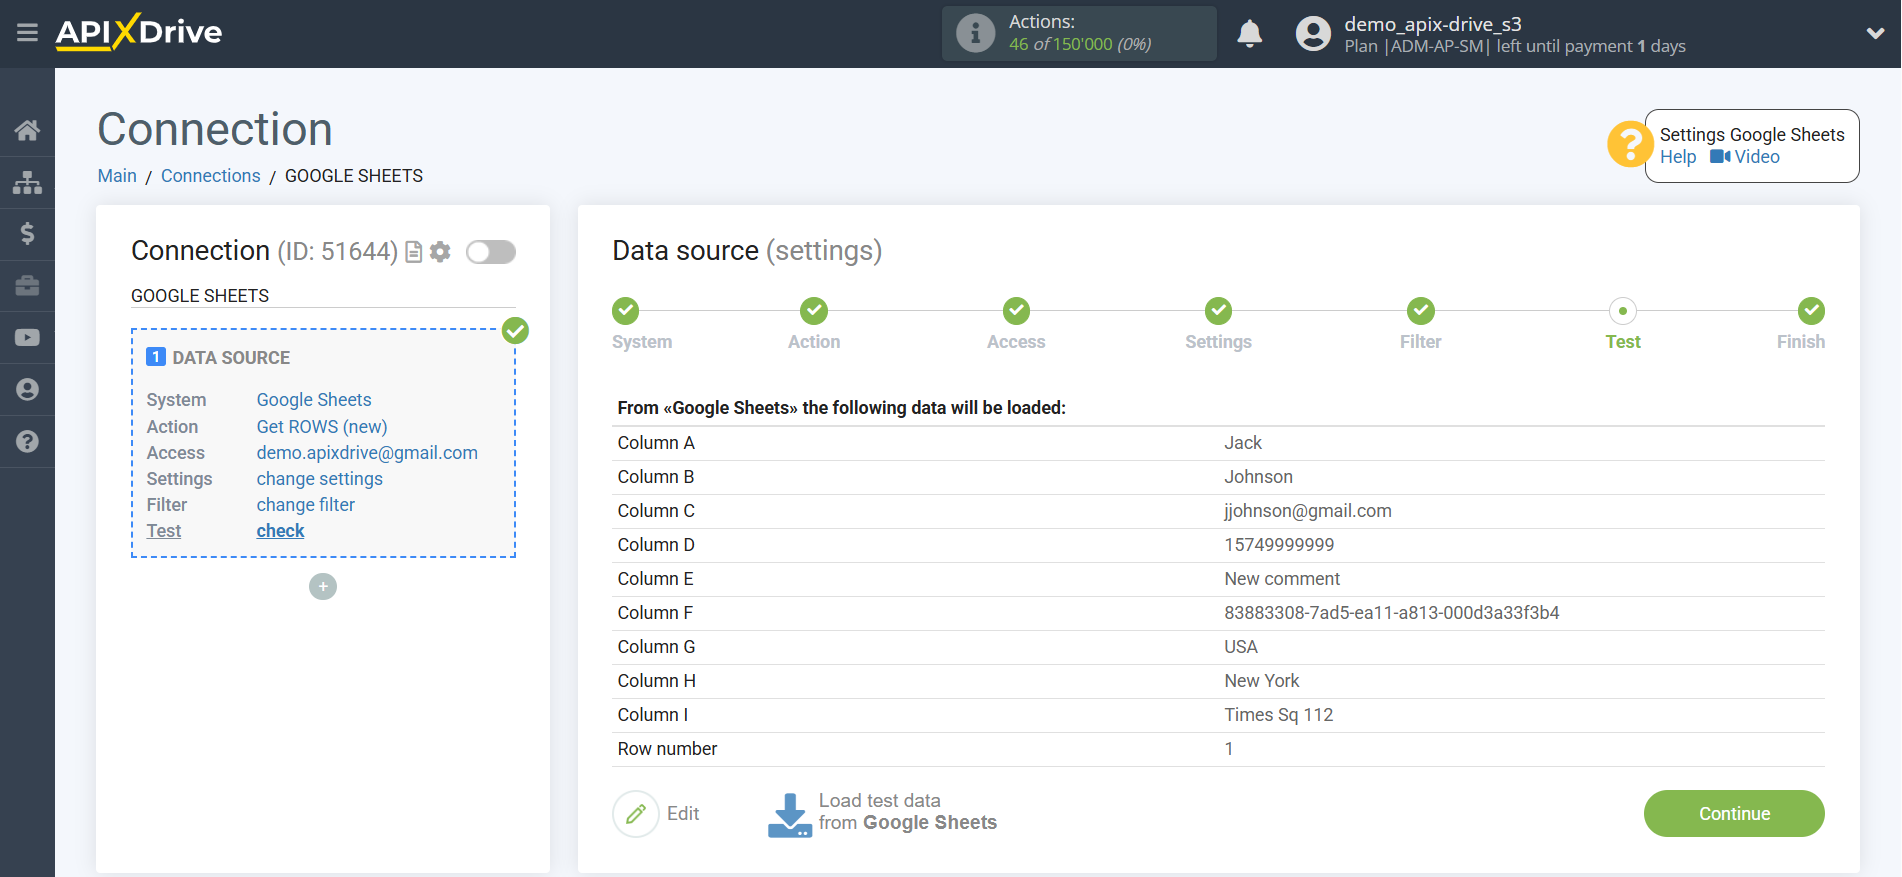The height and width of the screenshot is (877, 1902).
Task: Click the Edit pencil icon
Action: 636,814
